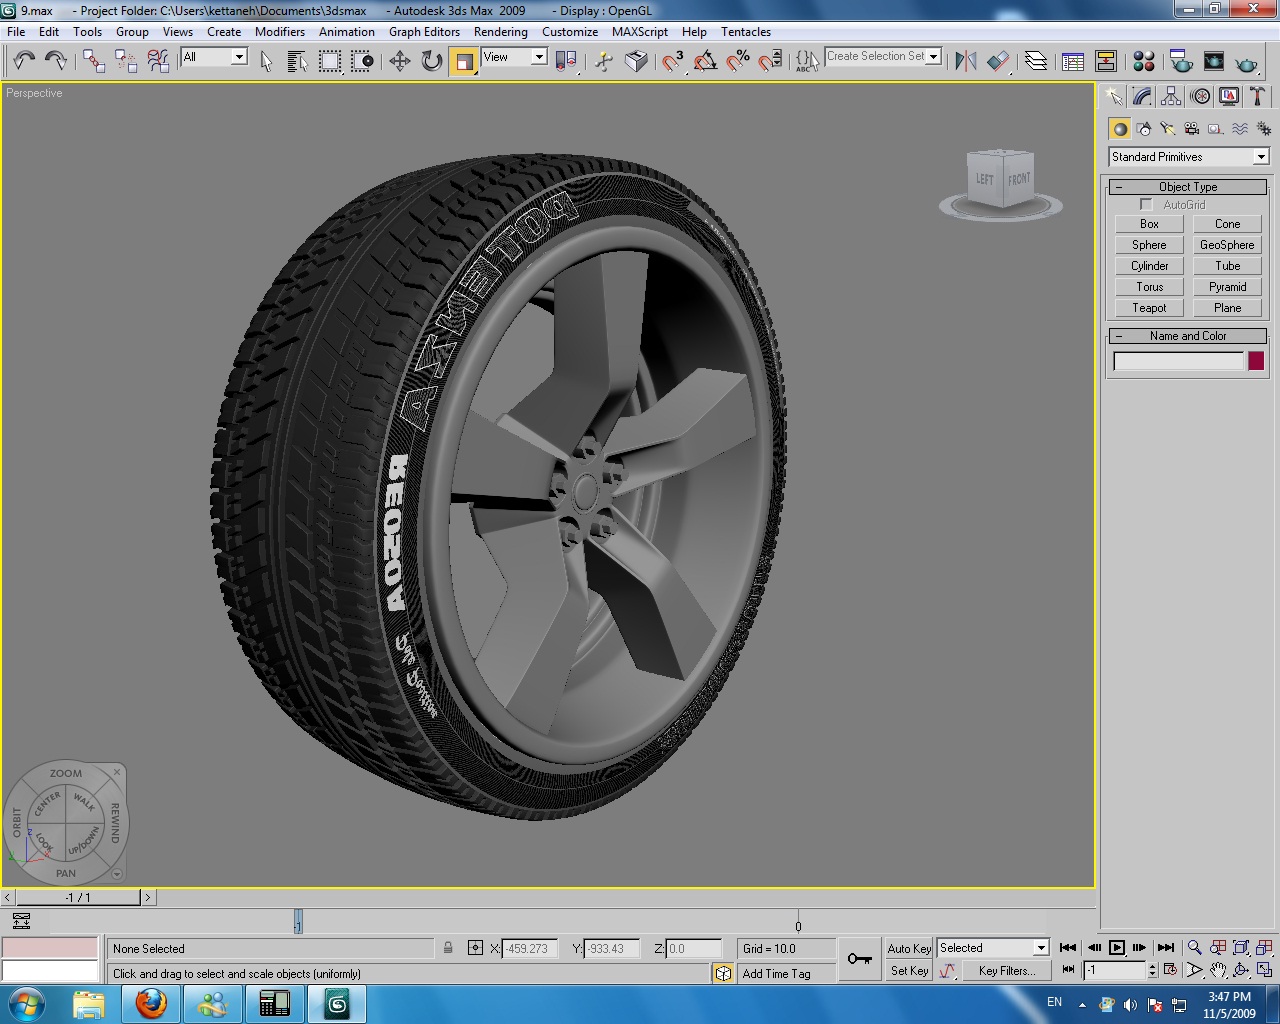The height and width of the screenshot is (1024, 1280).
Task: Toggle Angle Snap
Action: (x=705, y=61)
